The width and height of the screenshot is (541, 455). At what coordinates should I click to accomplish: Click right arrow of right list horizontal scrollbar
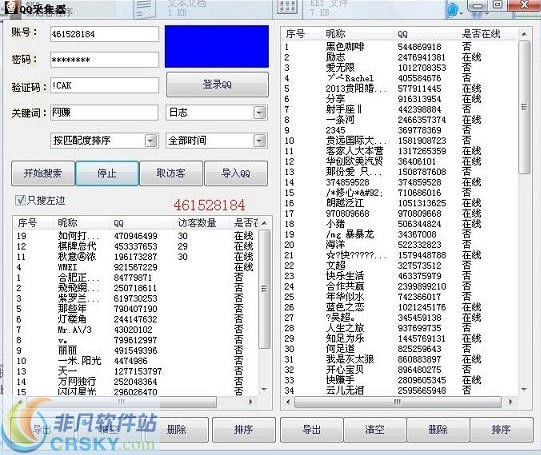coord(510,402)
